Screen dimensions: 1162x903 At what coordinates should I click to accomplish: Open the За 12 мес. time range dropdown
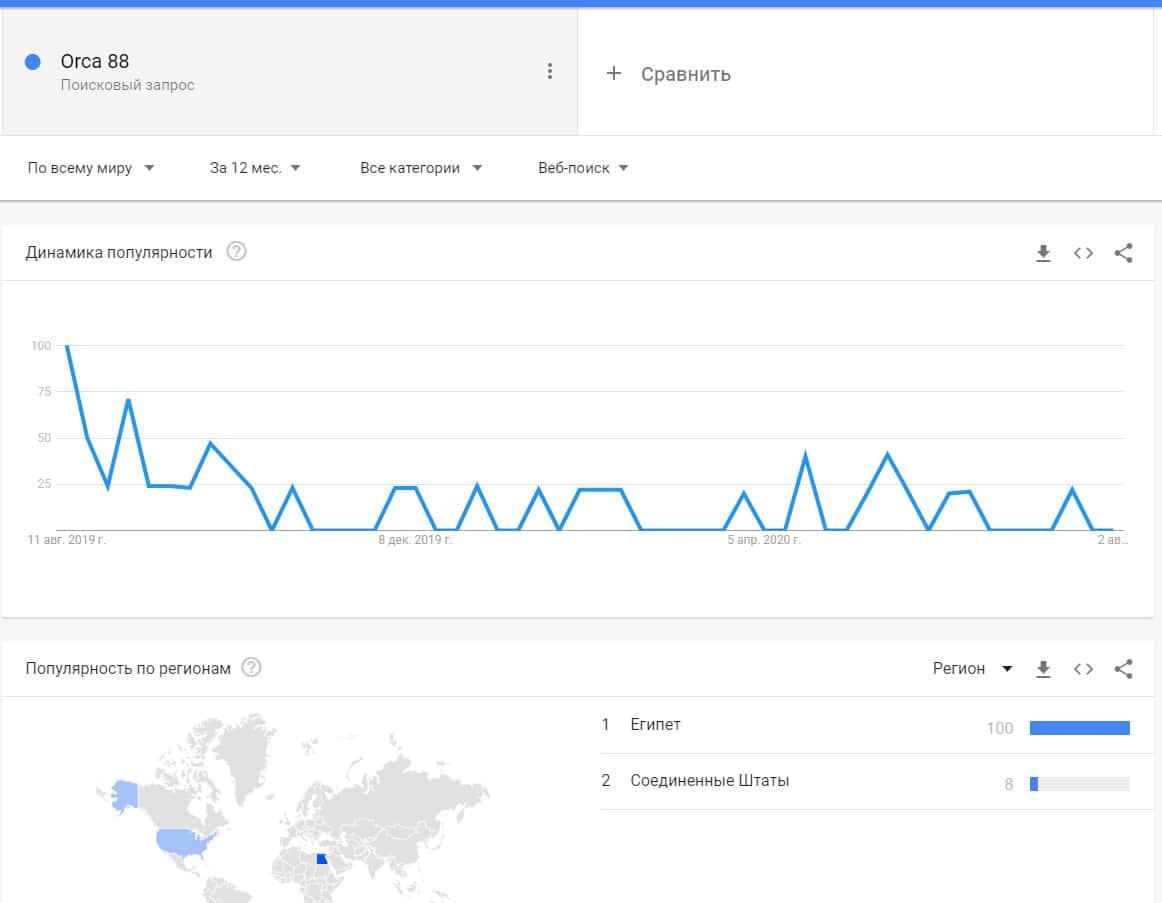pos(255,168)
